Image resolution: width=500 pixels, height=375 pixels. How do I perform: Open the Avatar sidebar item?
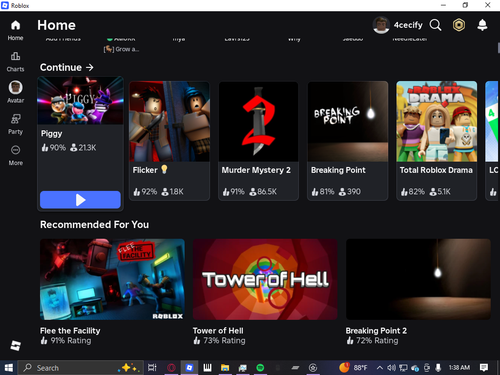tap(15, 92)
